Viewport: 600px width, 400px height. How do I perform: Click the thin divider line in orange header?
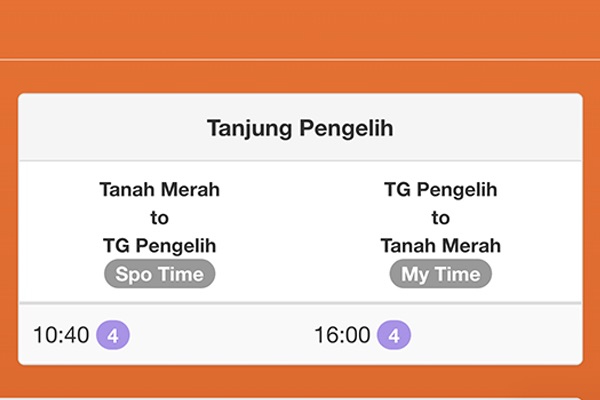tap(300, 59)
